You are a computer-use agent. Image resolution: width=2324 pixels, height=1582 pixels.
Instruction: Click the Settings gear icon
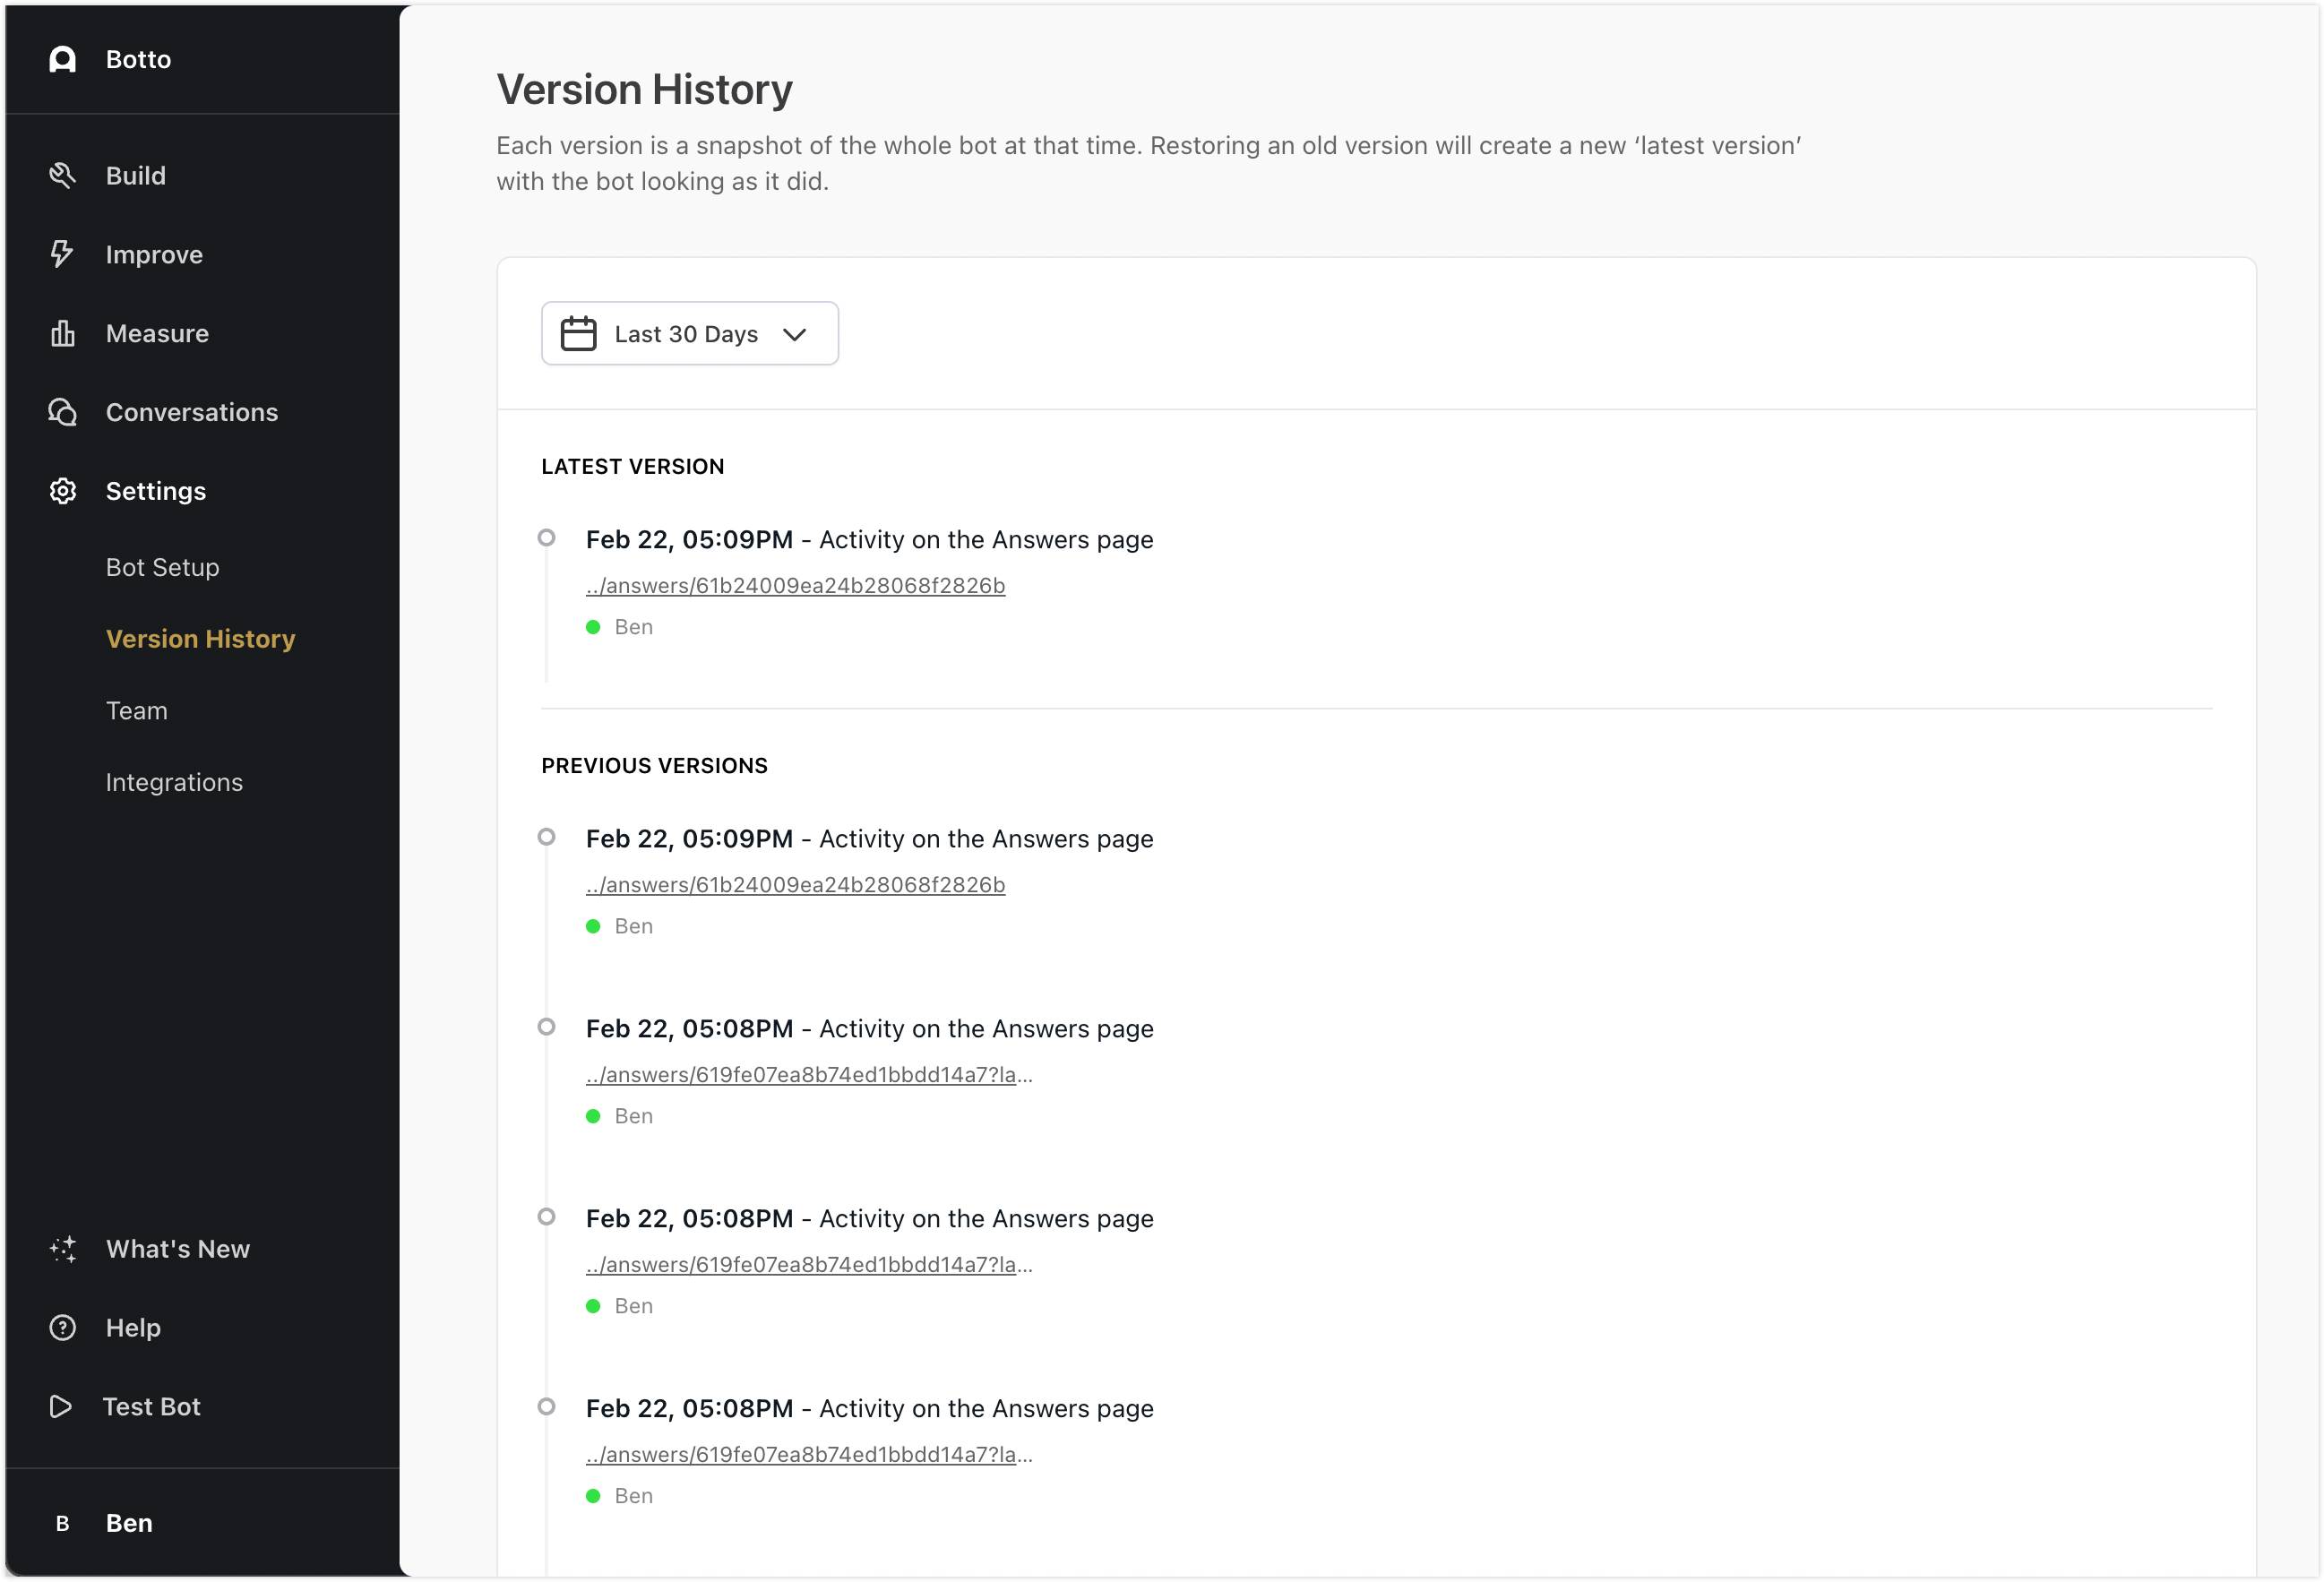(63, 491)
